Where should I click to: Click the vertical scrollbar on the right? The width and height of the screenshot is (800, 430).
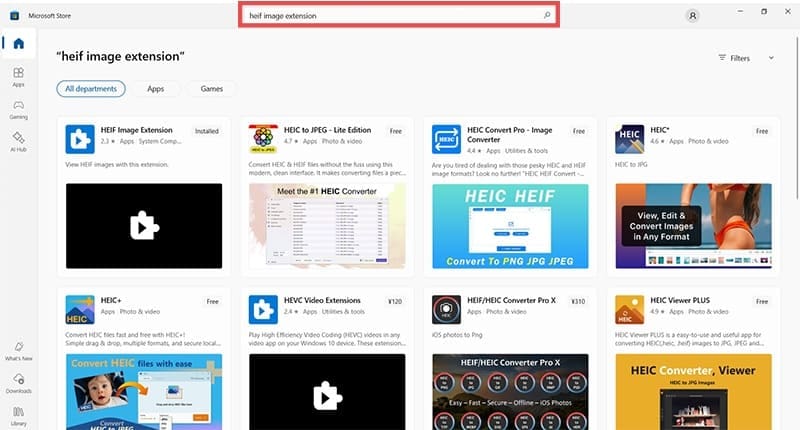797,117
